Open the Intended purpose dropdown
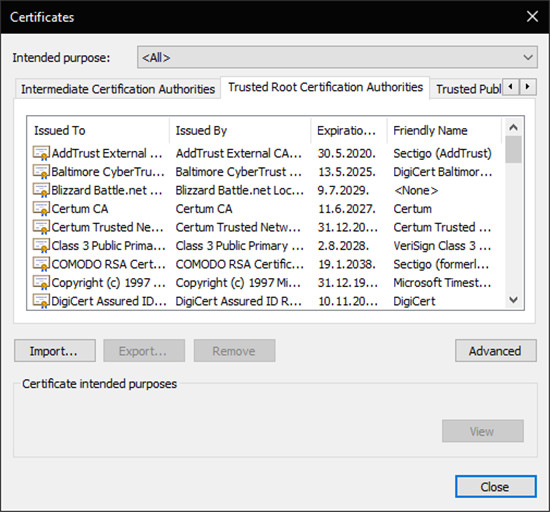The image size is (550, 512). pyautogui.click(x=337, y=57)
